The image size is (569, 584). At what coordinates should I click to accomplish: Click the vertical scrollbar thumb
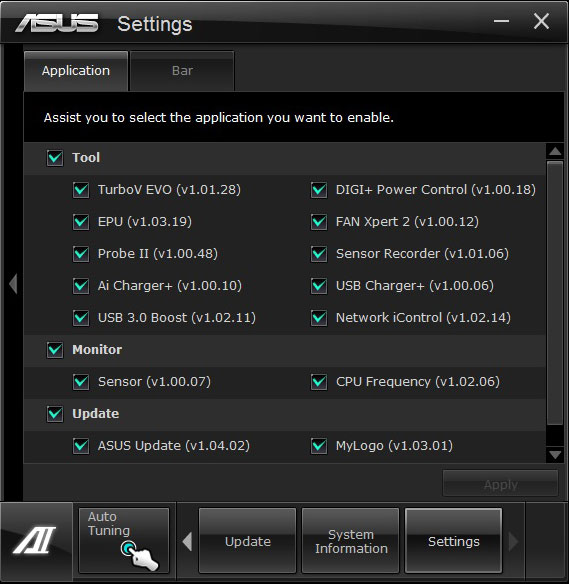click(555, 292)
